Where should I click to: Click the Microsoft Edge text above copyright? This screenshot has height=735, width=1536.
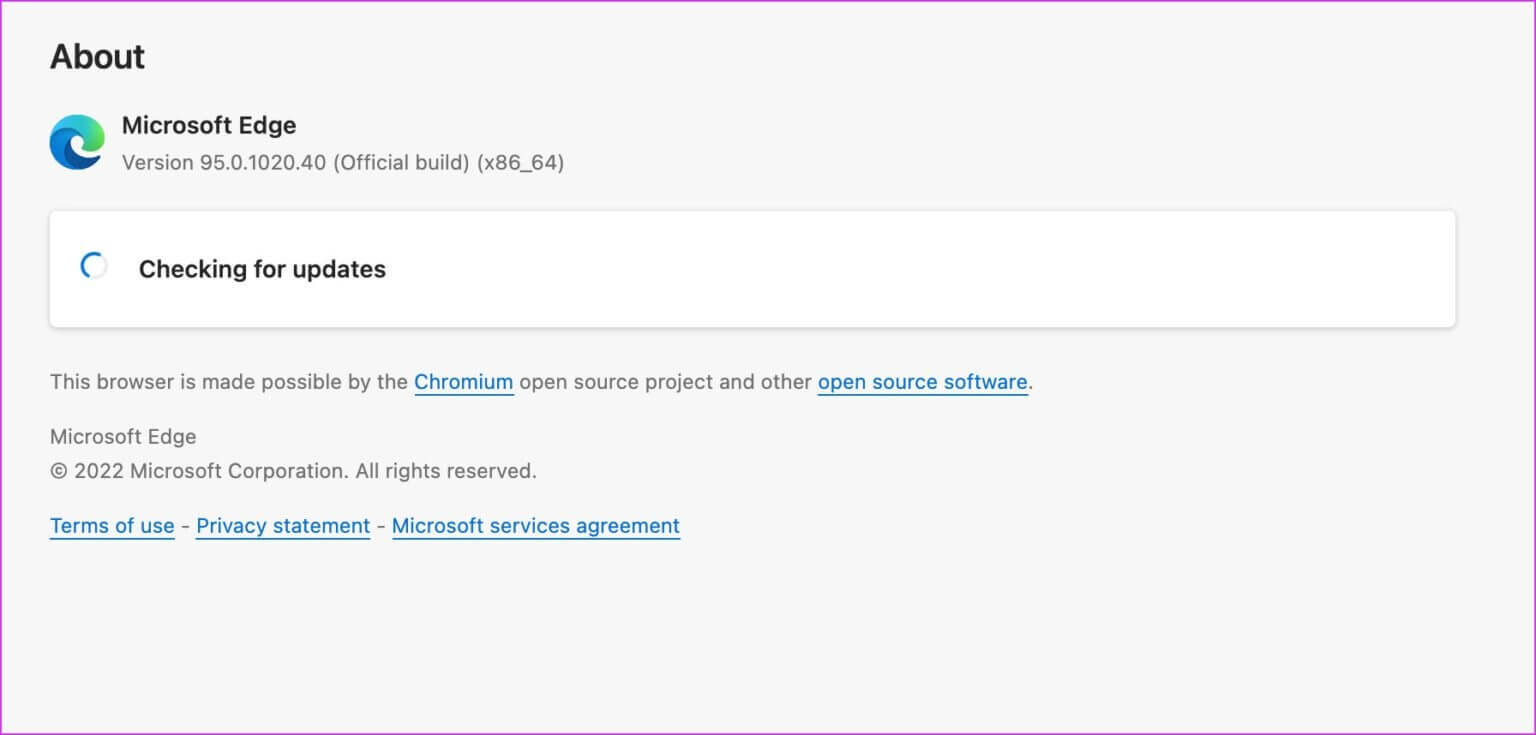(123, 437)
